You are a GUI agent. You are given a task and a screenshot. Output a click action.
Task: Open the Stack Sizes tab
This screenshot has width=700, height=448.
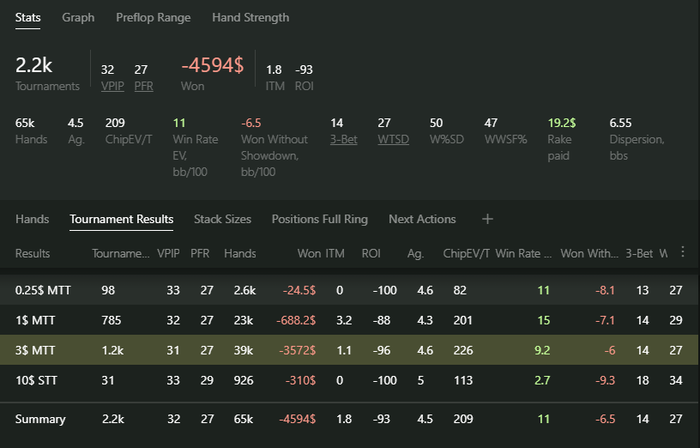(222, 219)
